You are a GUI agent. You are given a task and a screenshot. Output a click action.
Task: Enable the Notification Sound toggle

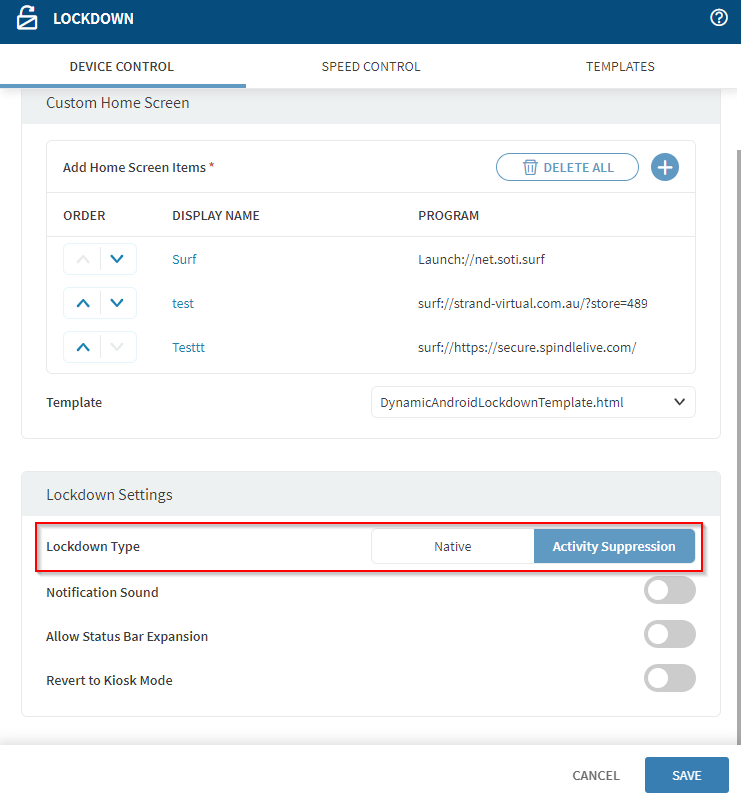(669, 591)
